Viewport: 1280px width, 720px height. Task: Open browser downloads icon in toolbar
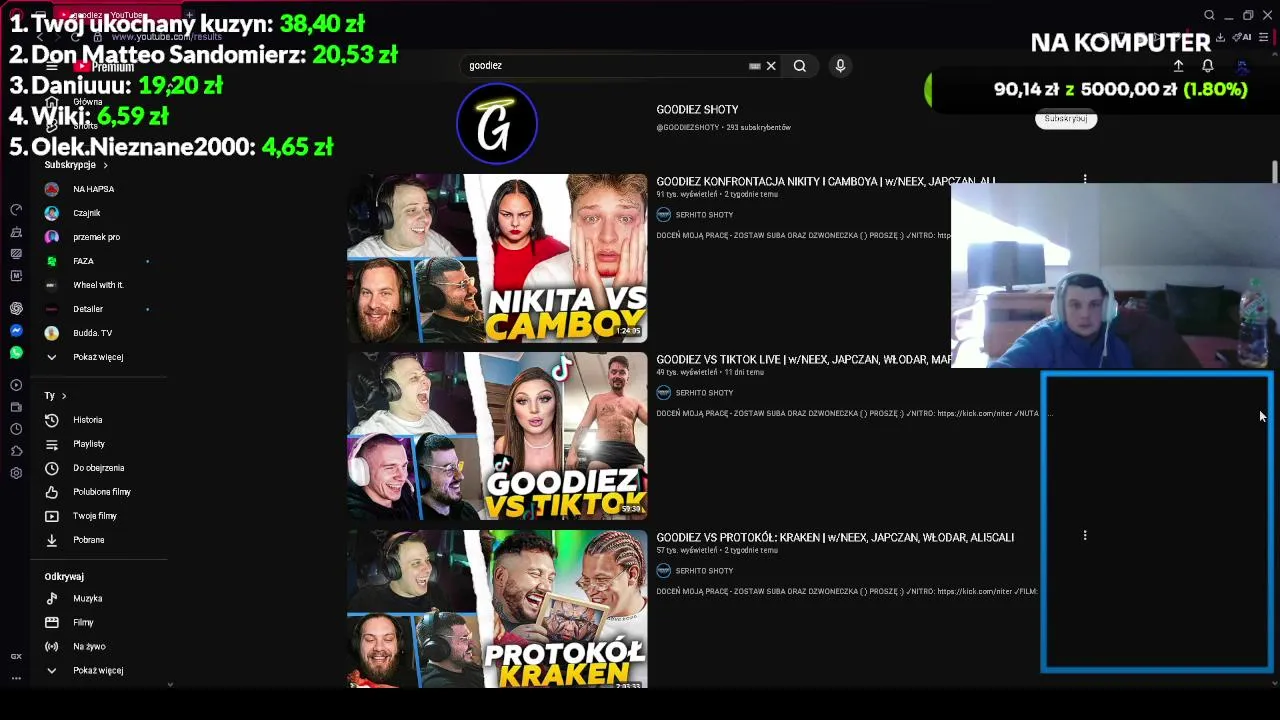(x=1220, y=37)
